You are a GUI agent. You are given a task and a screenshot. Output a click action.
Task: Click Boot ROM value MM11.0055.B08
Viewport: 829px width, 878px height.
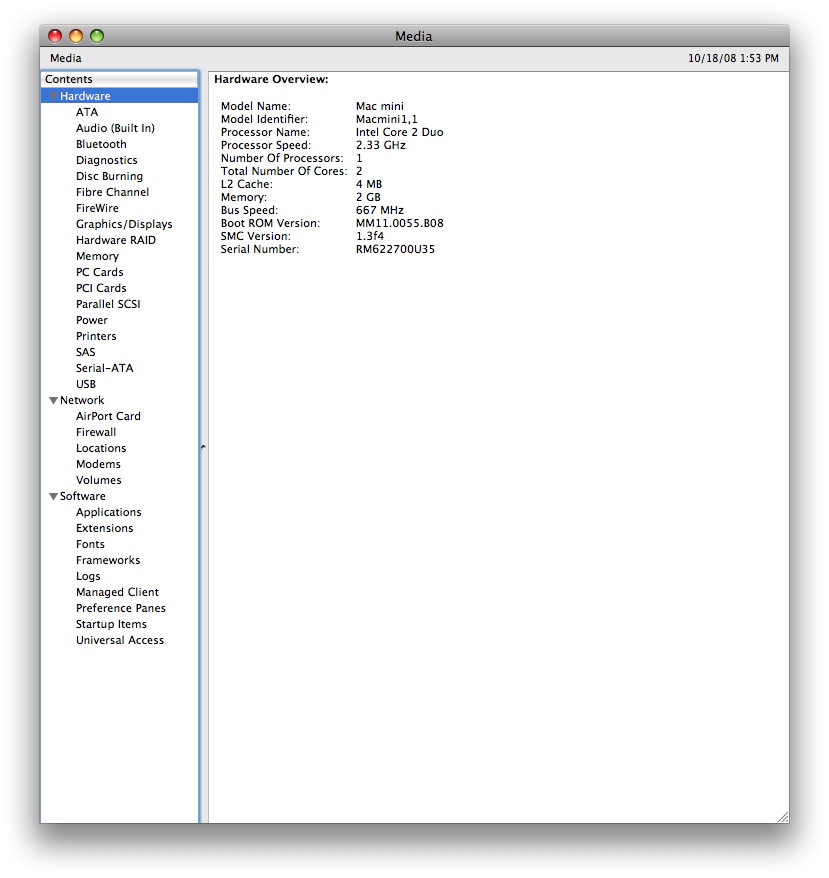pyautogui.click(x=399, y=223)
